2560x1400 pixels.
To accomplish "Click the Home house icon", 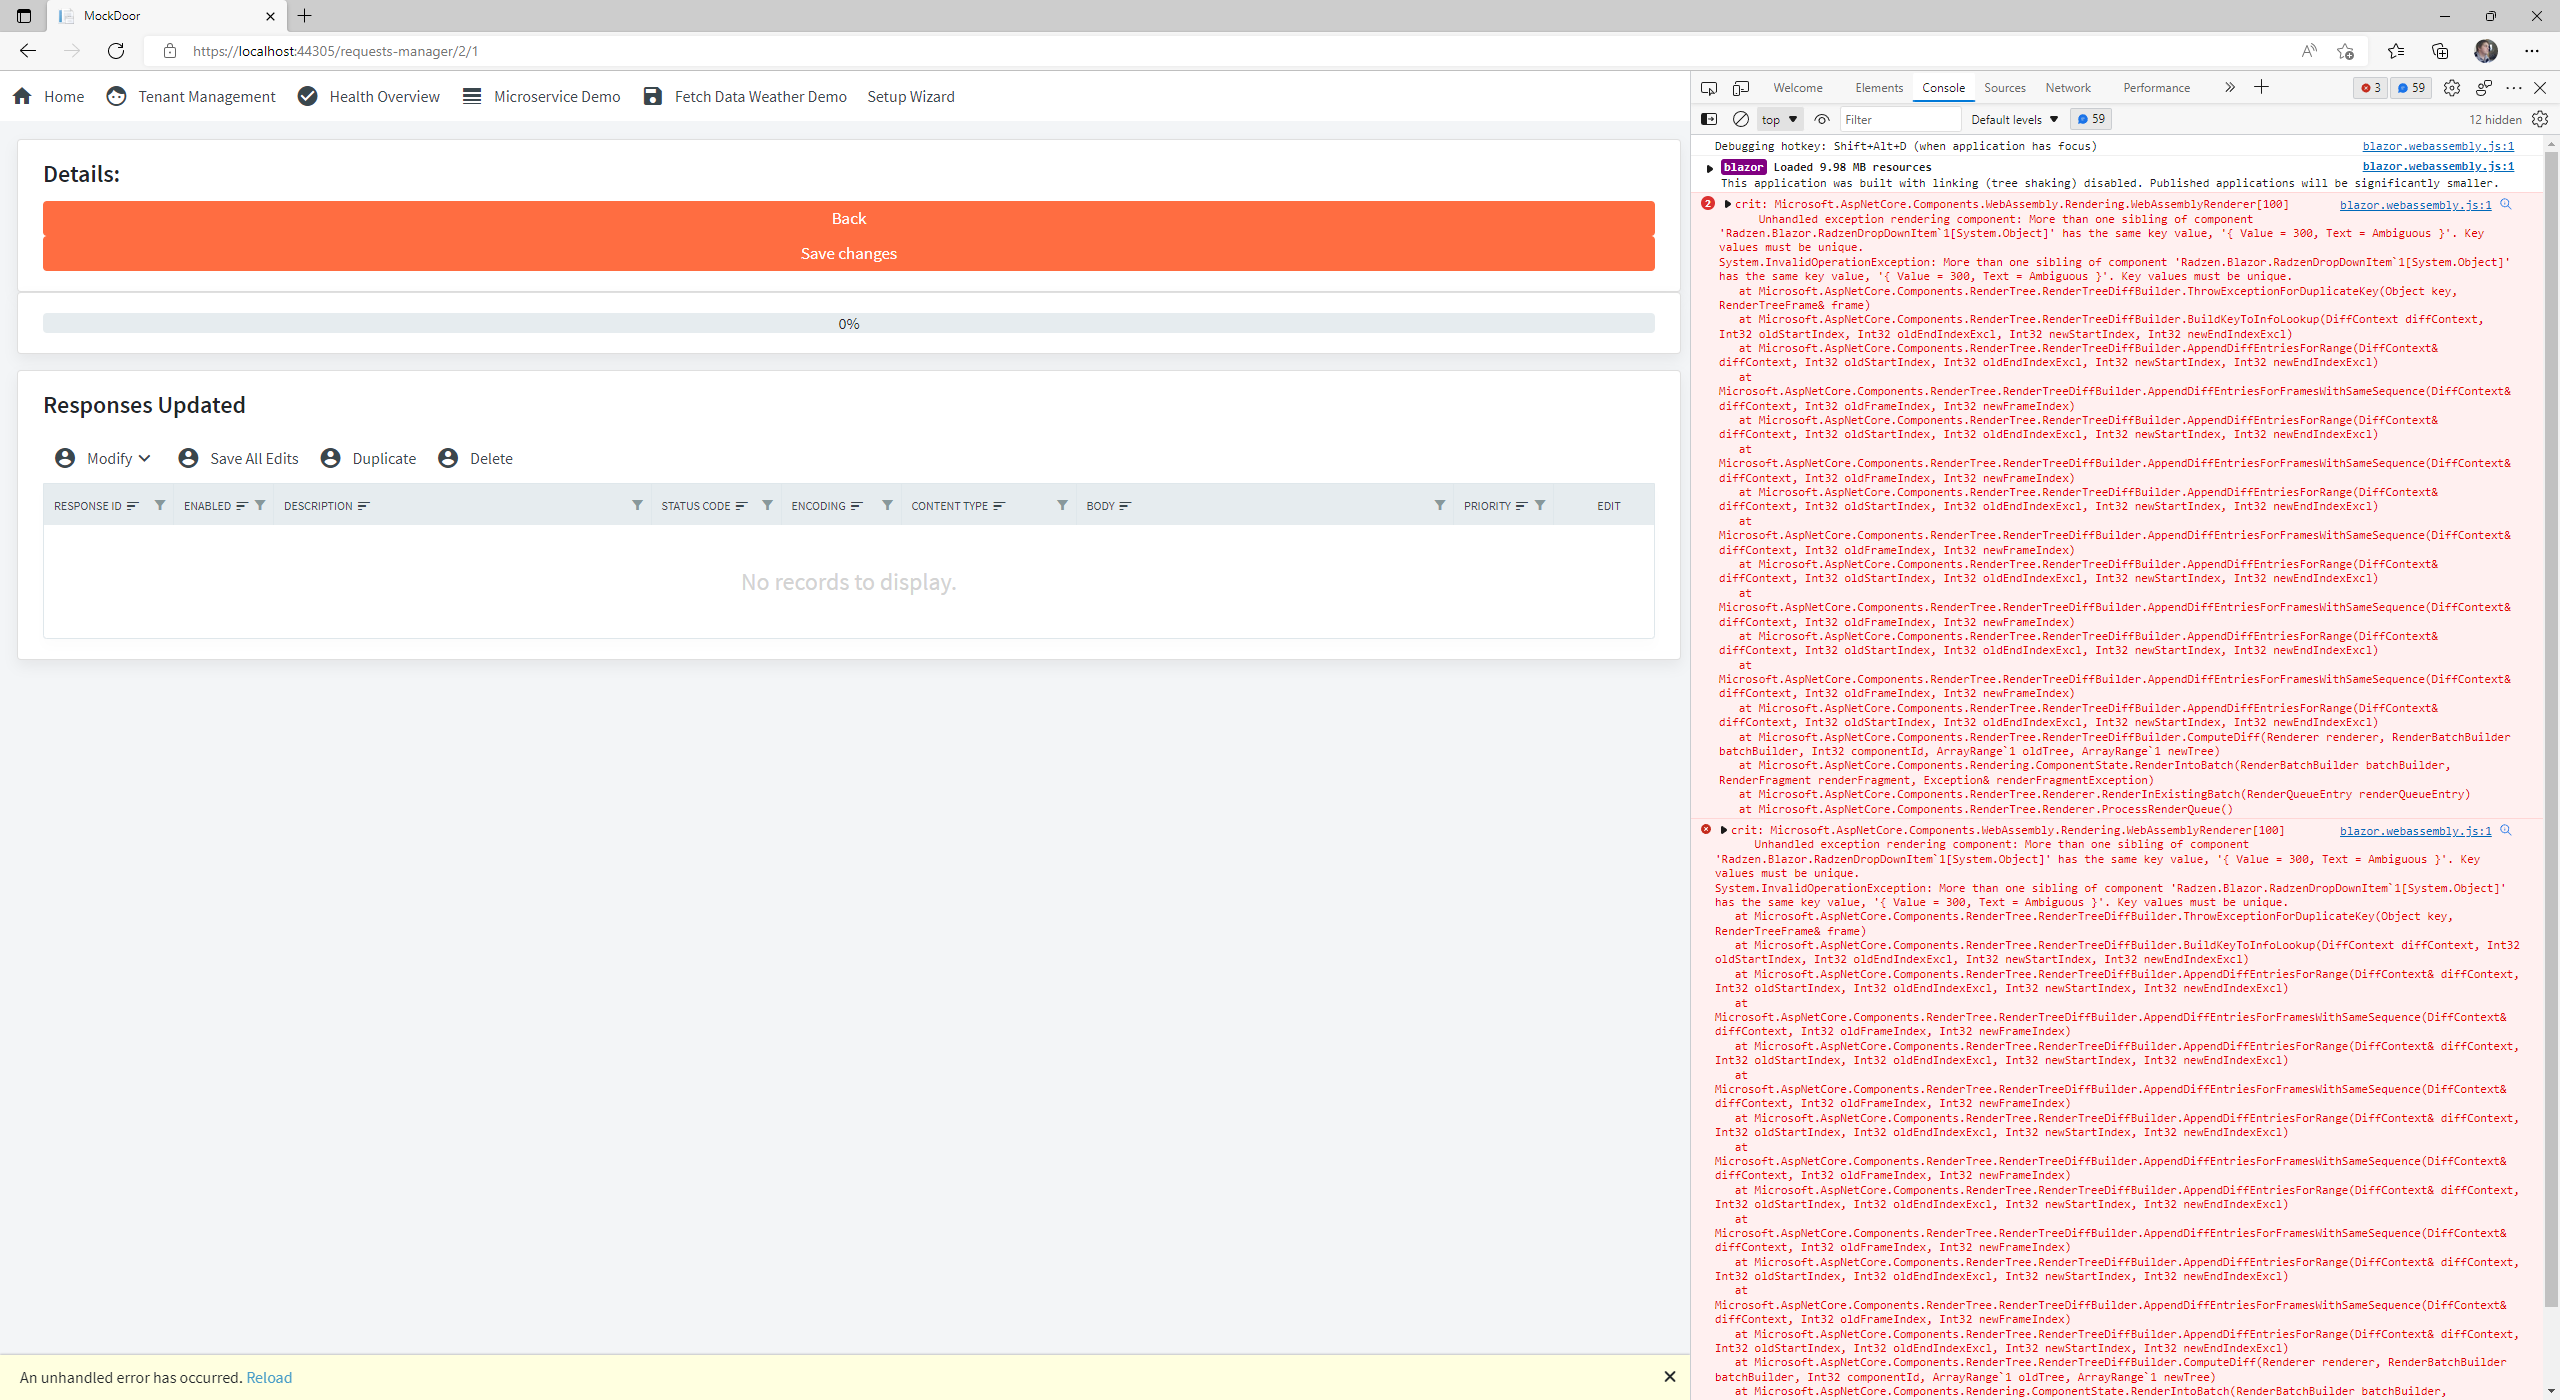I will [22, 96].
